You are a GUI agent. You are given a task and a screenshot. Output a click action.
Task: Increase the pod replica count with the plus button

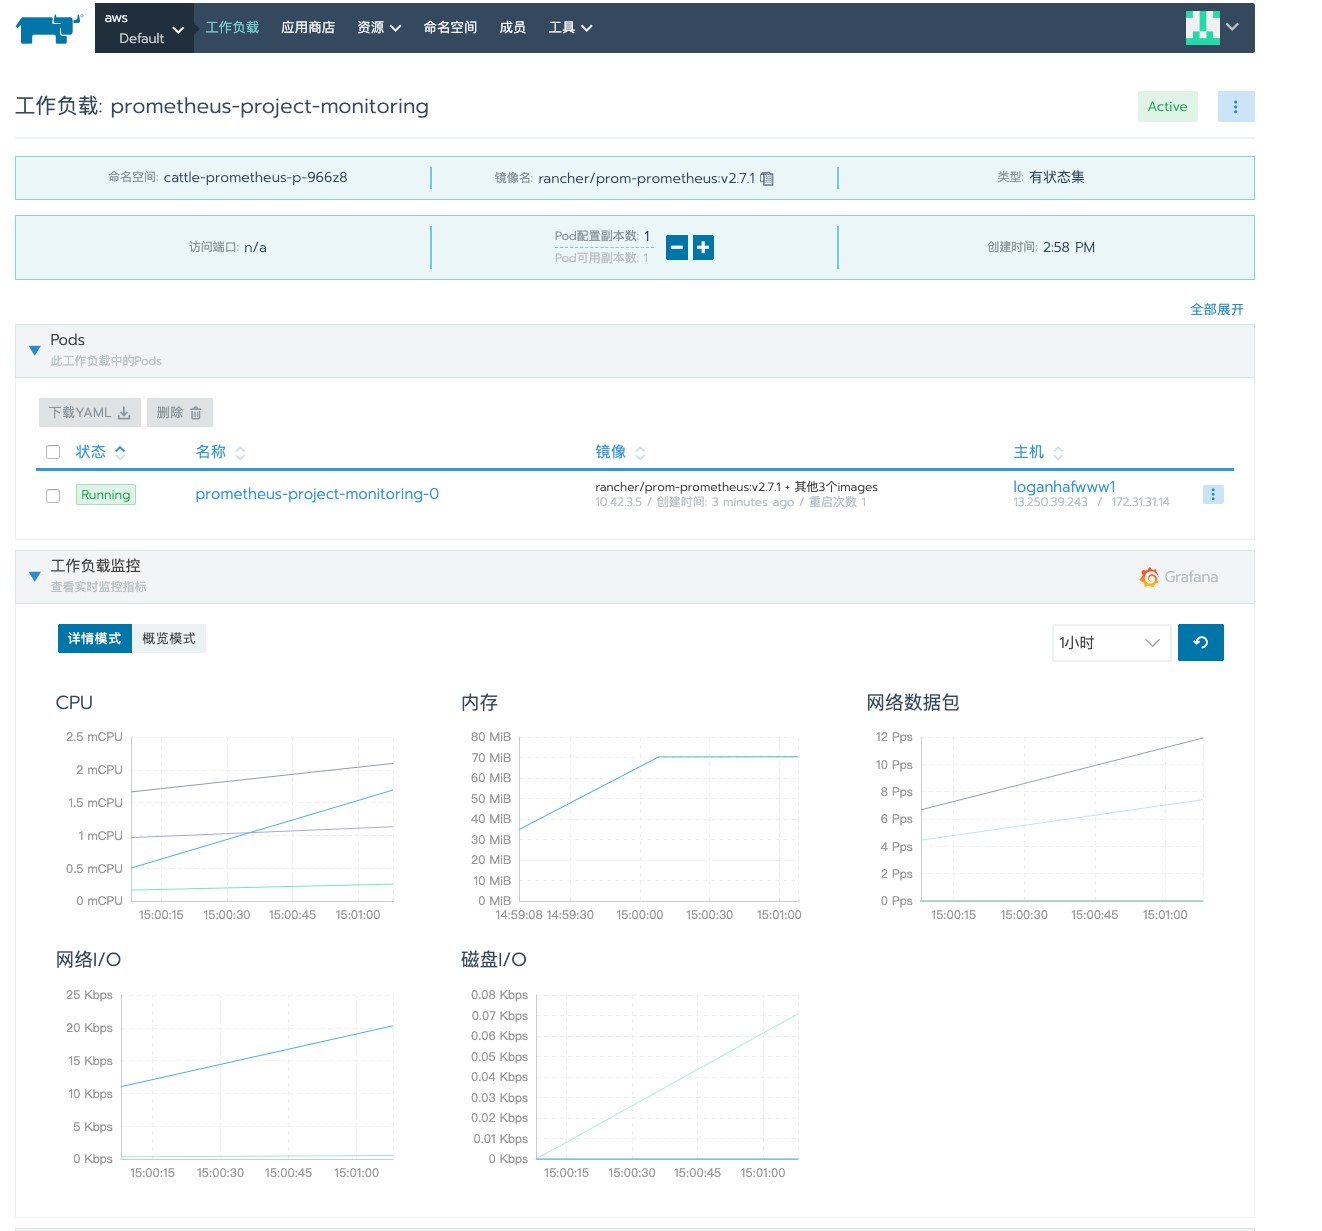(703, 247)
